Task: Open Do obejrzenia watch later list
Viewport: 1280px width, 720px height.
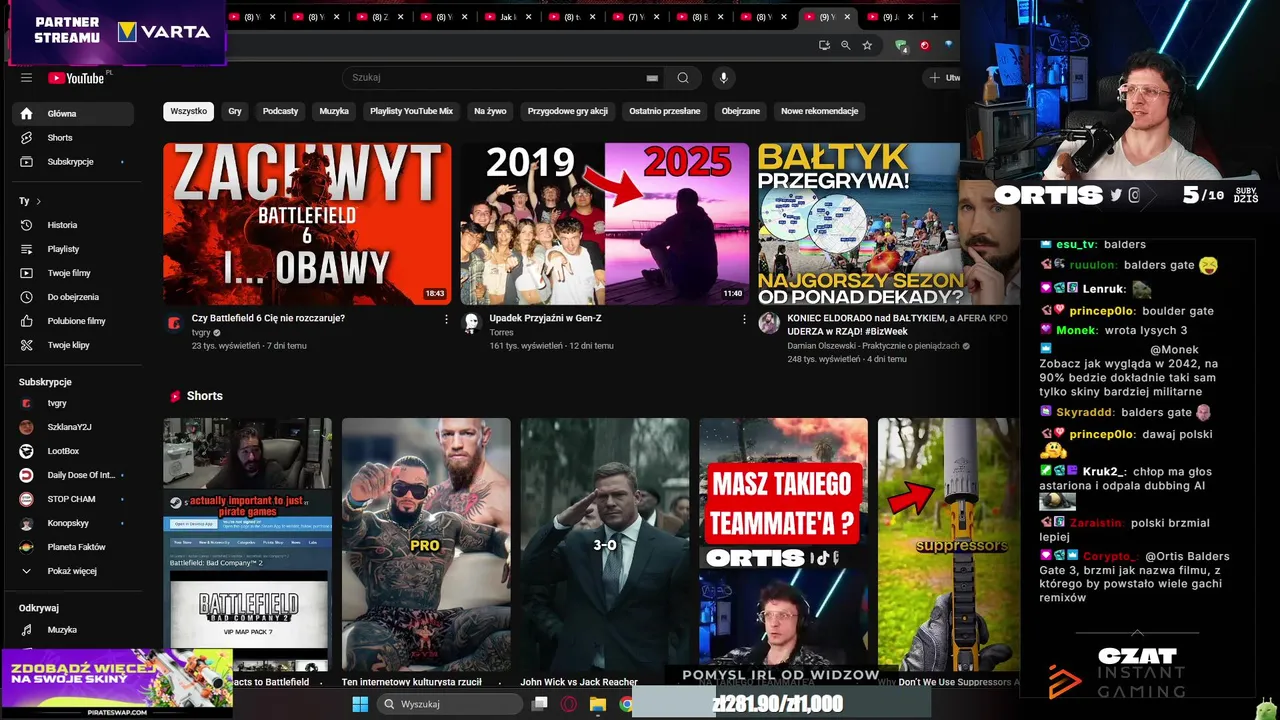Action: pos(73,297)
